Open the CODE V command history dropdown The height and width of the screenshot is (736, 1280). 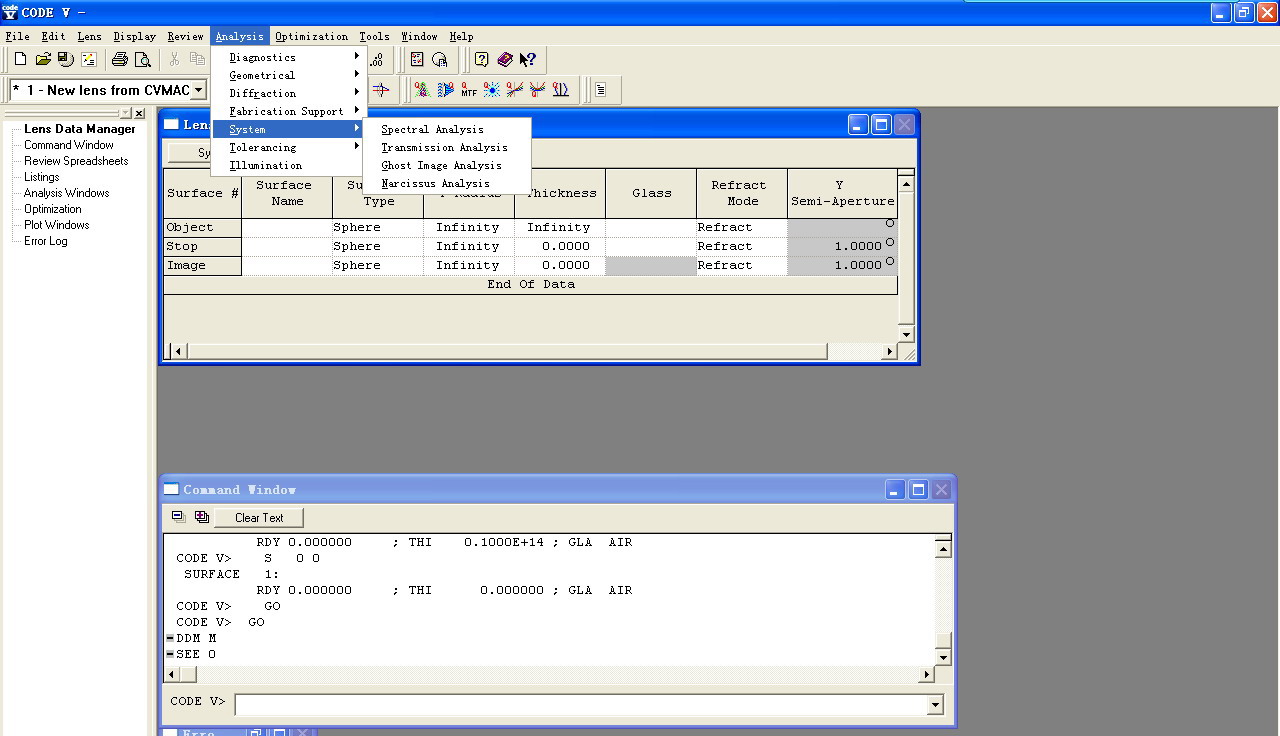tap(936, 705)
